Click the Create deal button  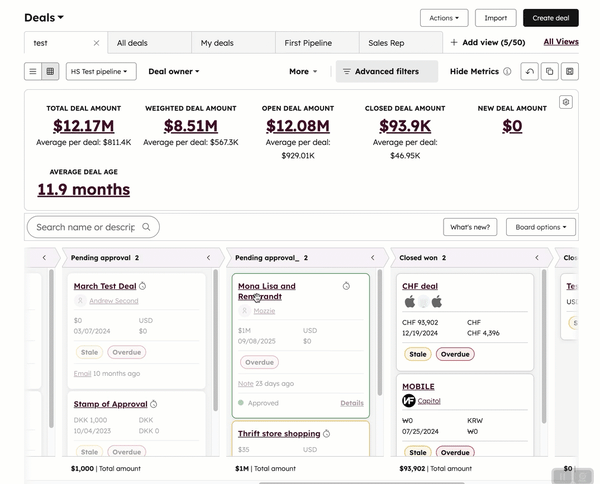click(x=550, y=18)
